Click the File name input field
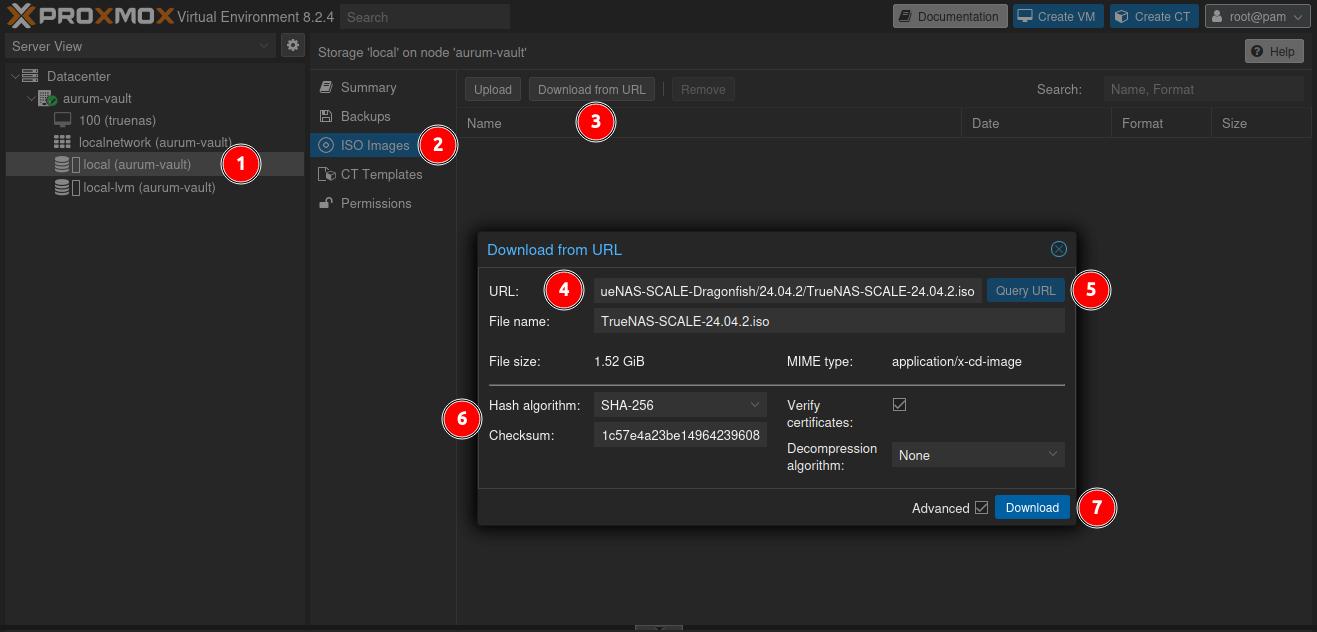The height and width of the screenshot is (632, 1317). [x=829, y=321]
